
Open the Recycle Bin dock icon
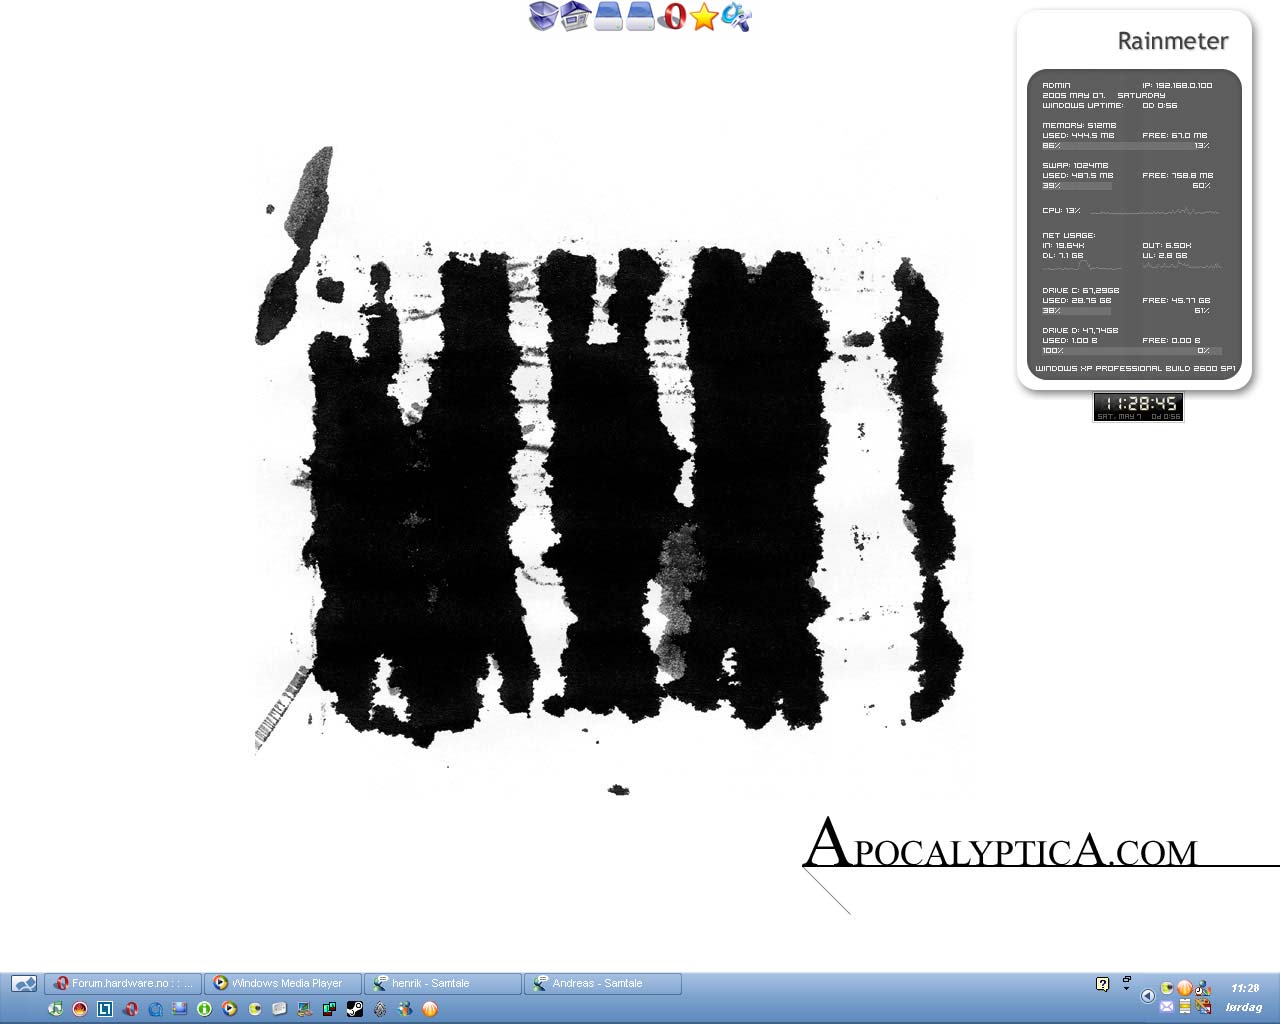pyautogui.click(x=542, y=16)
